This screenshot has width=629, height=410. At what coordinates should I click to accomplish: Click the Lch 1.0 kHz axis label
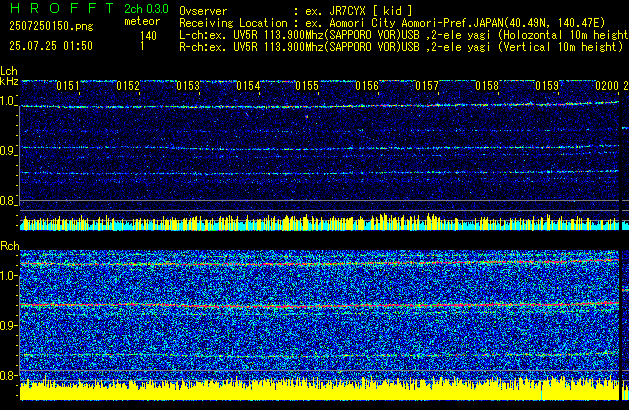click(x=7, y=101)
